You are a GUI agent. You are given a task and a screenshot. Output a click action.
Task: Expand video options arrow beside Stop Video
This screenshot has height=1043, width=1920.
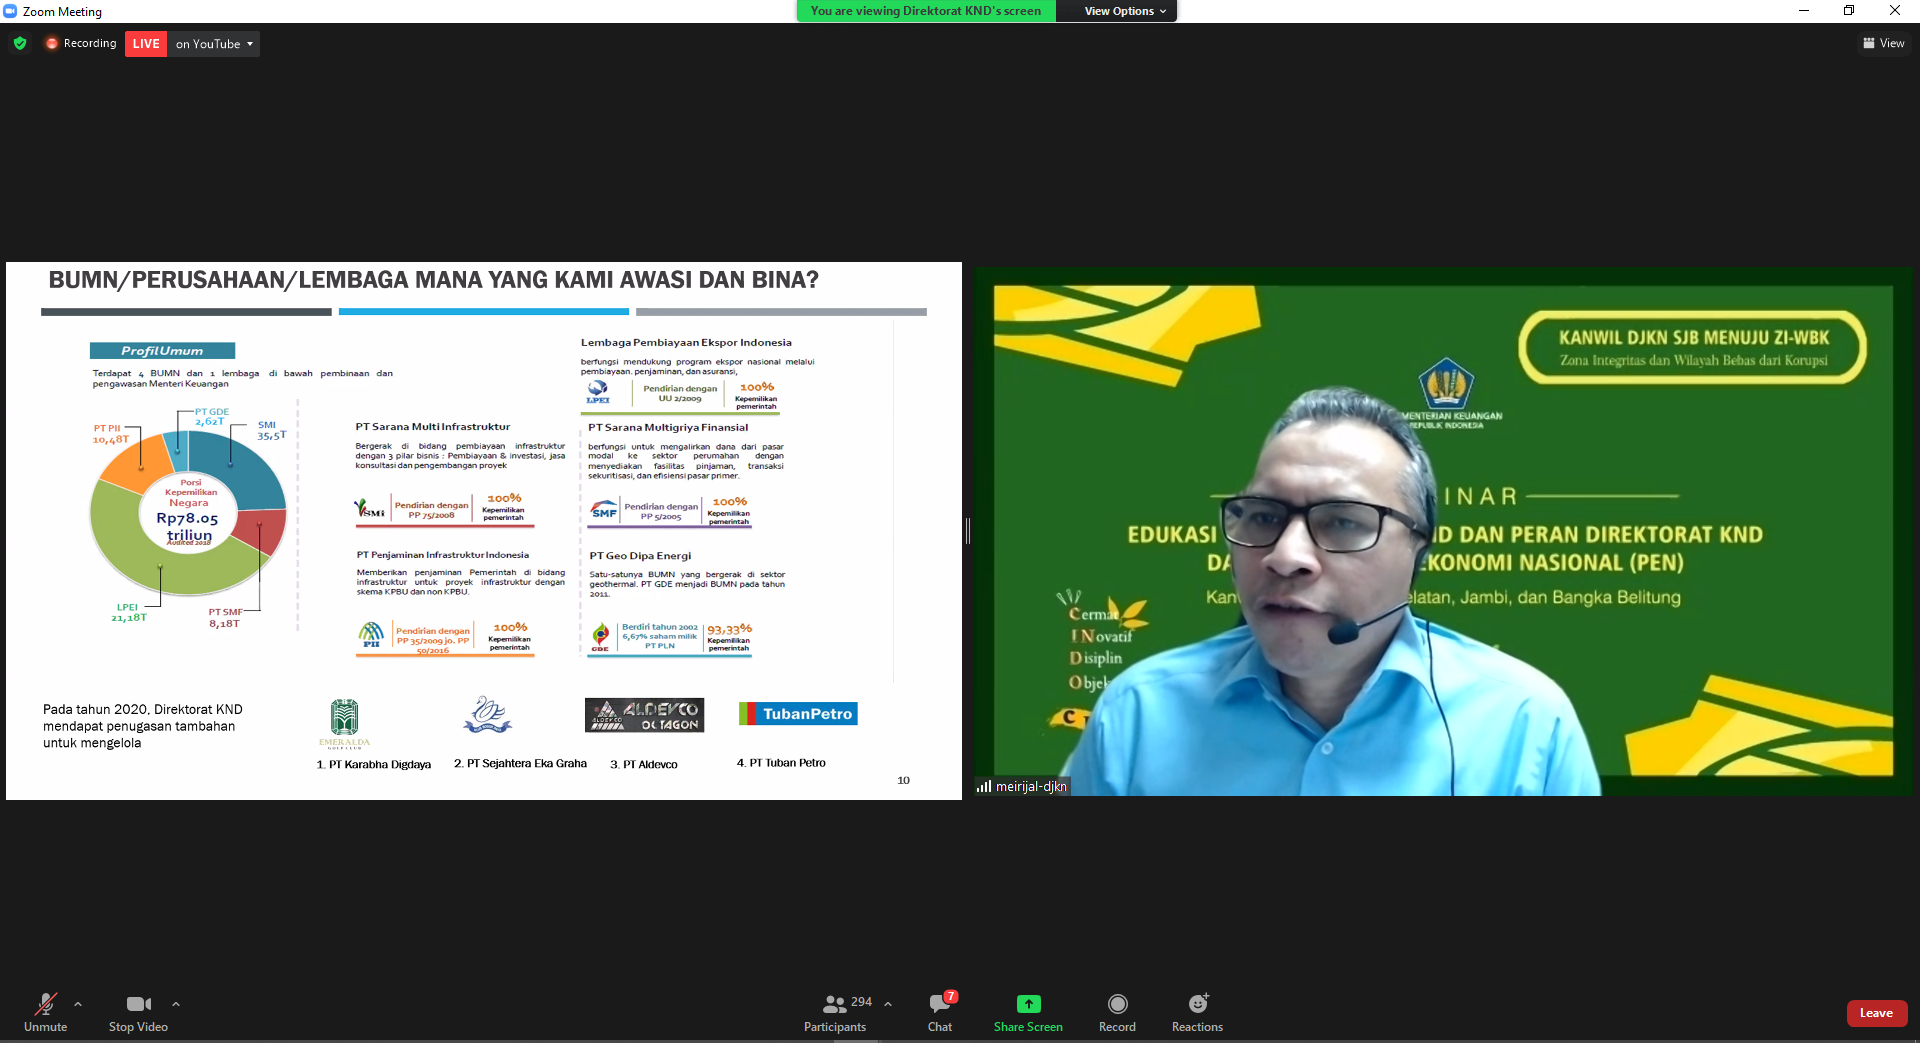[176, 1004]
